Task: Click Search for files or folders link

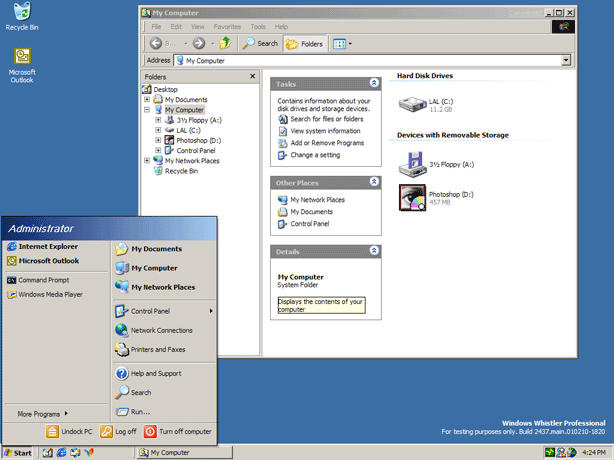Action: [x=321, y=119]
